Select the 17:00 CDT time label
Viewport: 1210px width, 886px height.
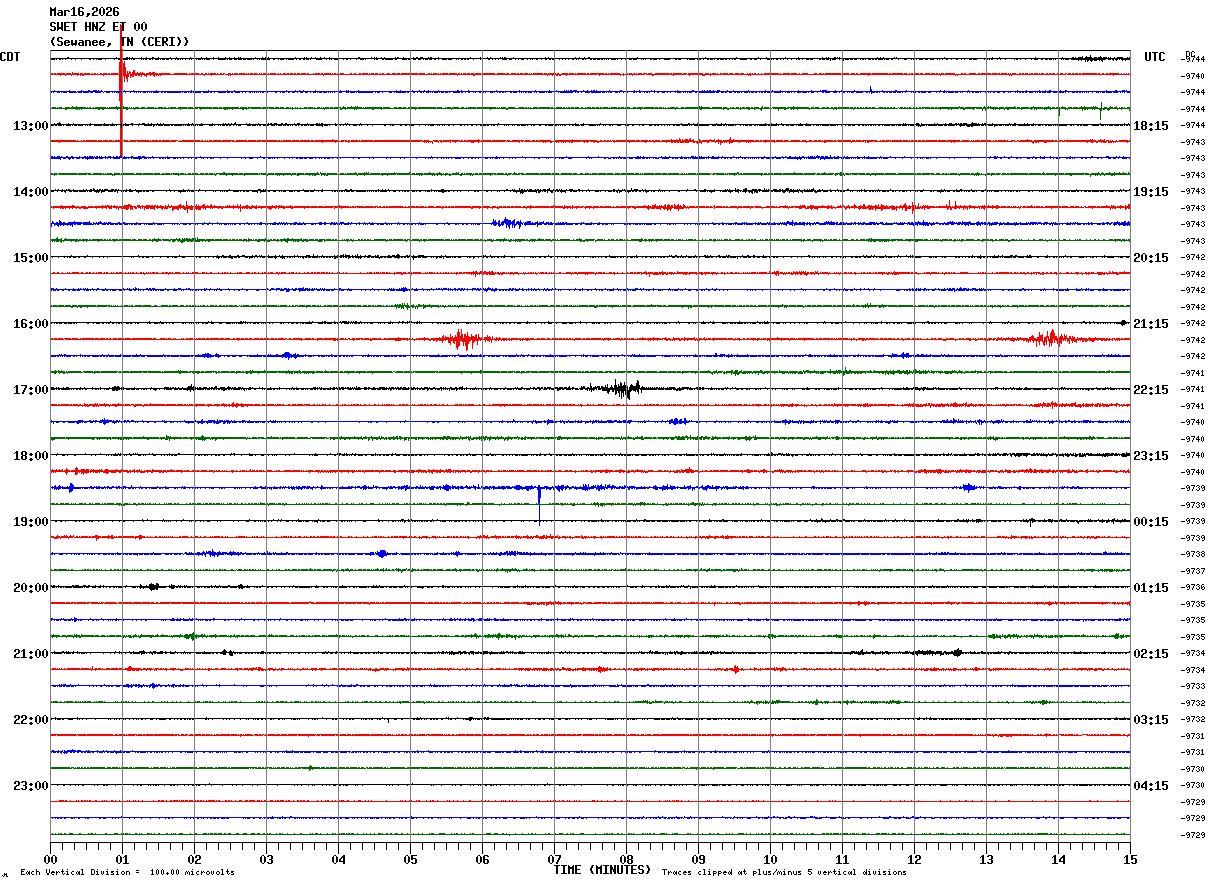(x=30, y=390)
